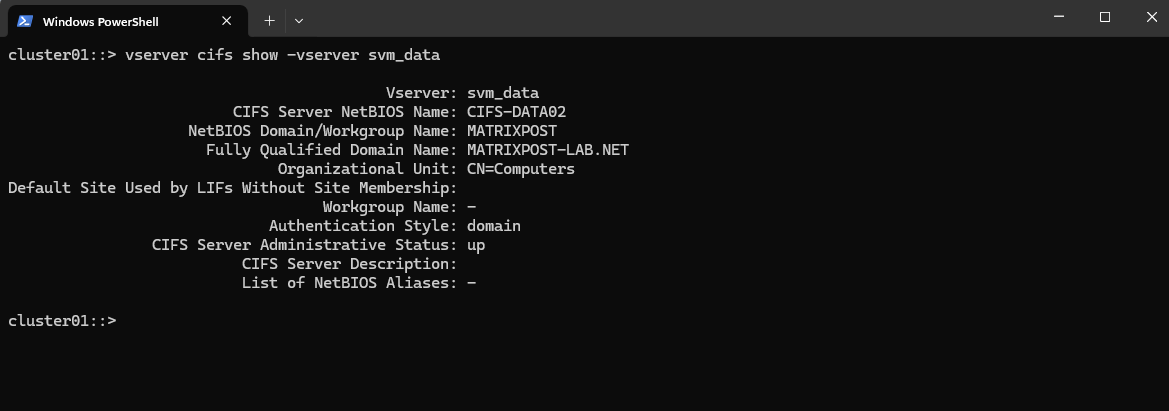This screenshot has width=1169, height=411.
Task: Click the MATRIXPOST-LAB.NET domain name
Action: (x=547, y=150)
